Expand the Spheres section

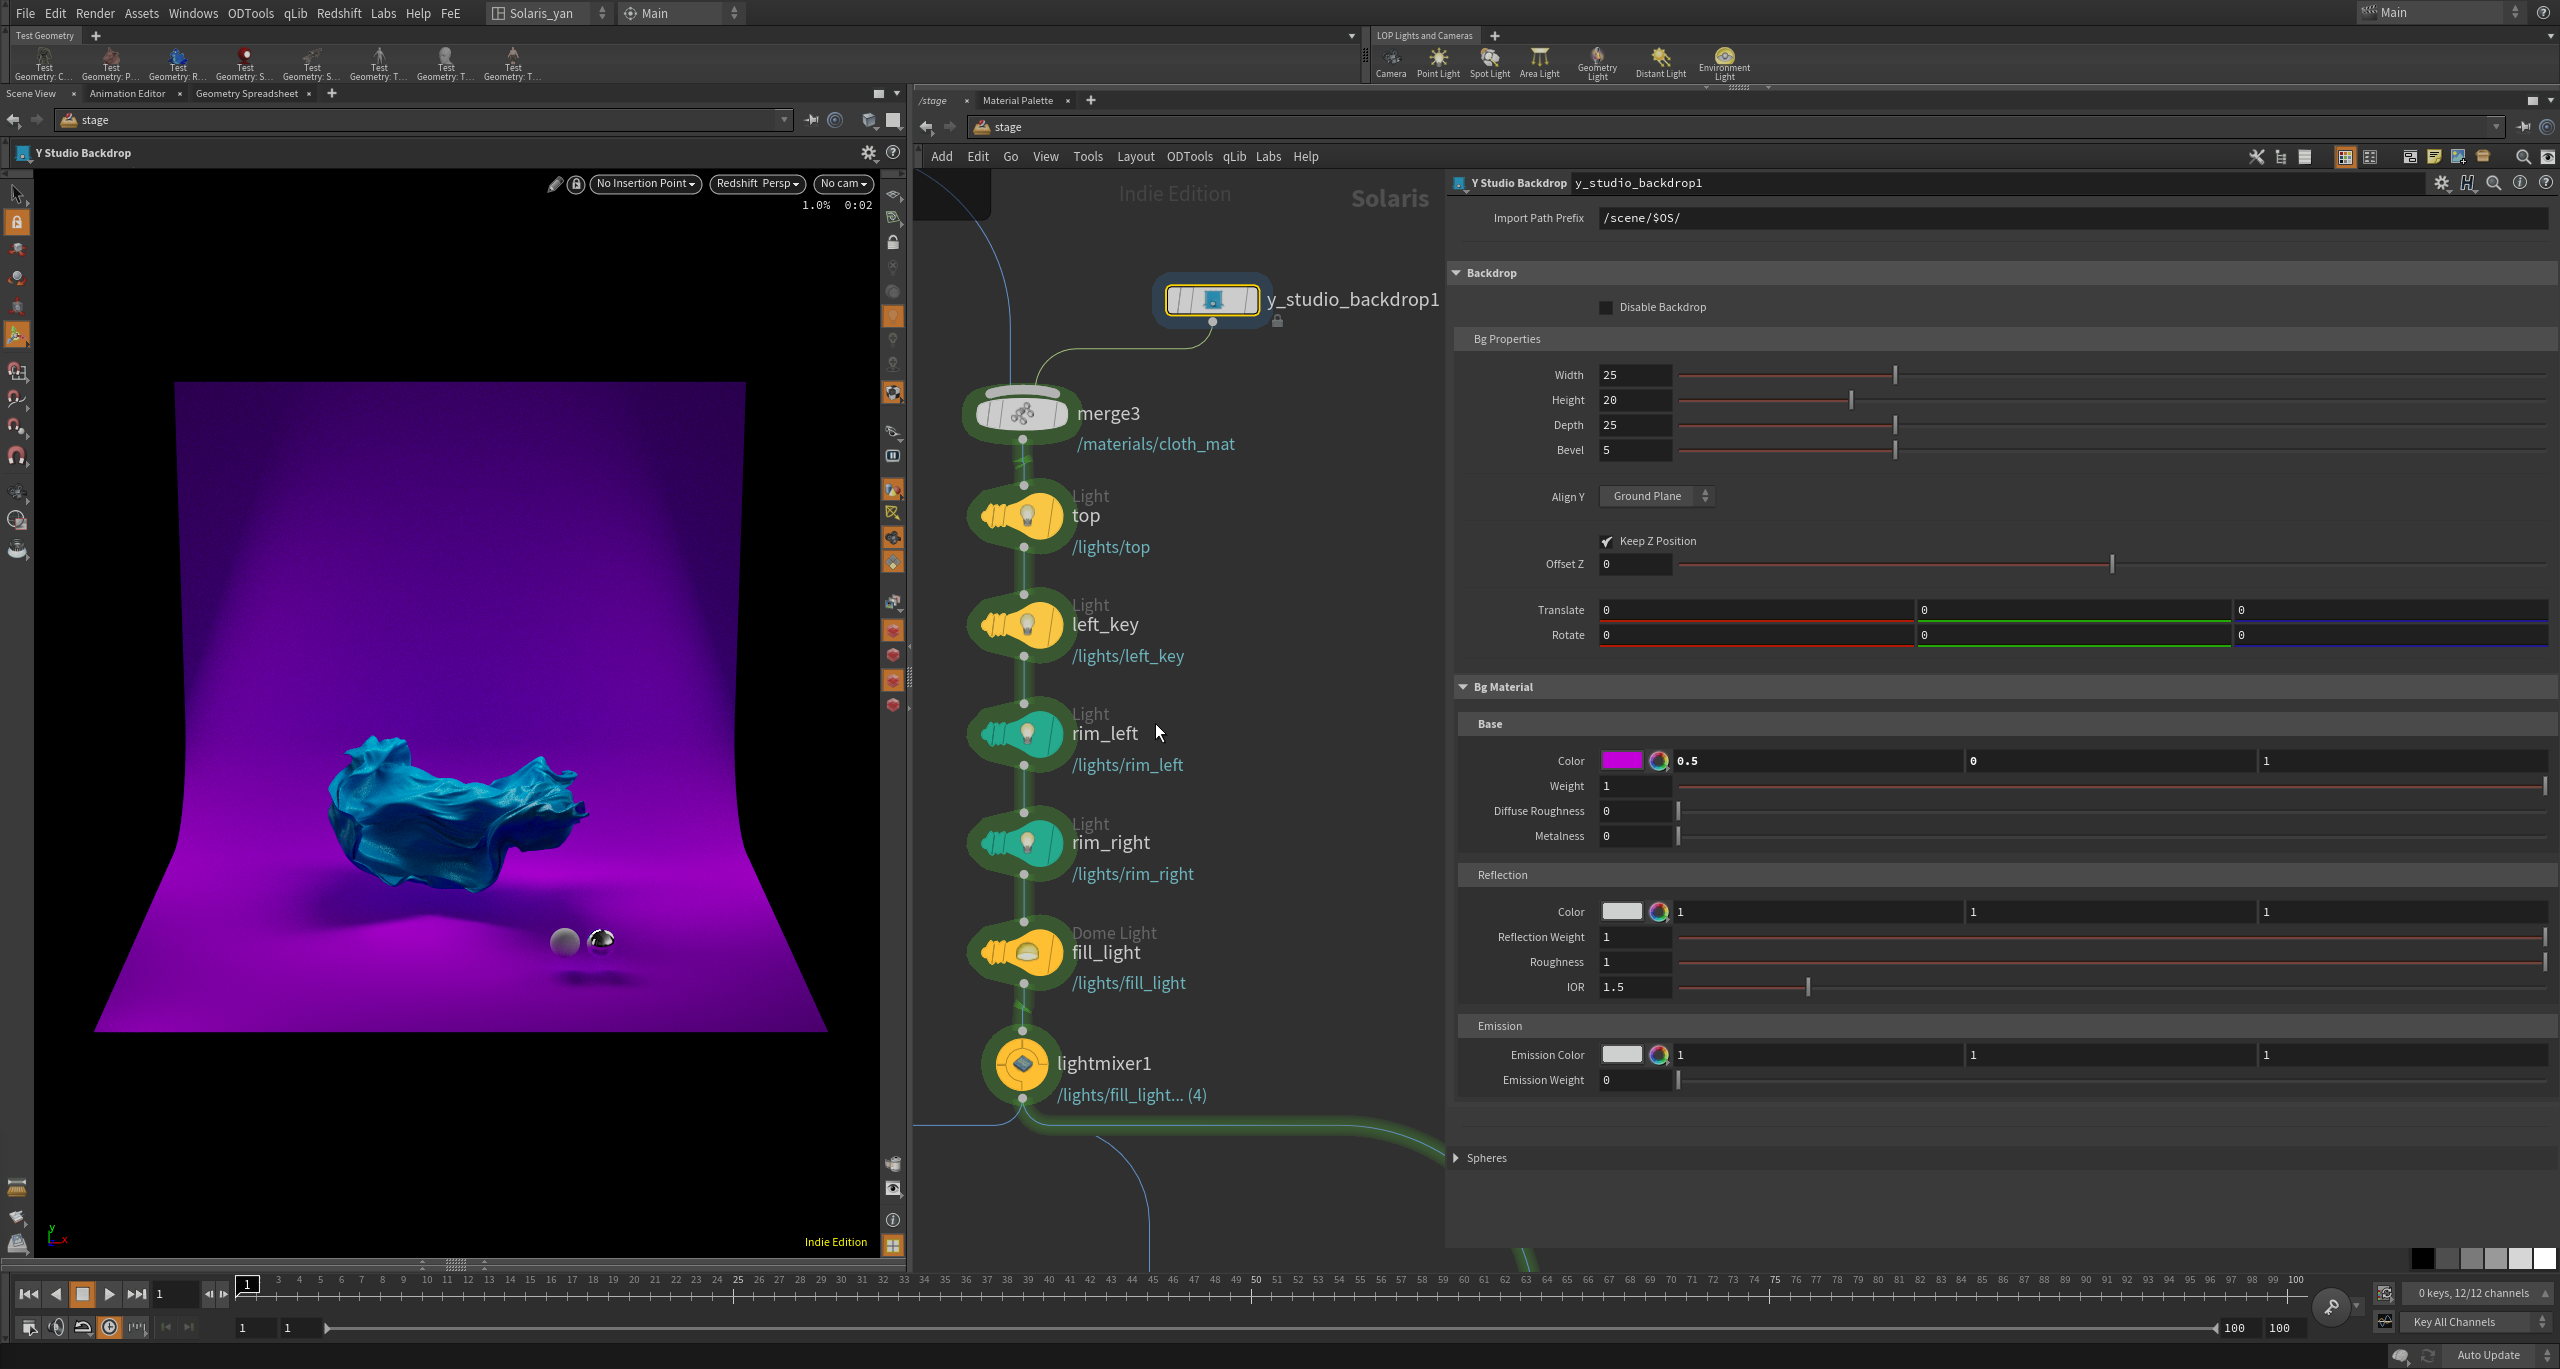pos(1486,1158)
